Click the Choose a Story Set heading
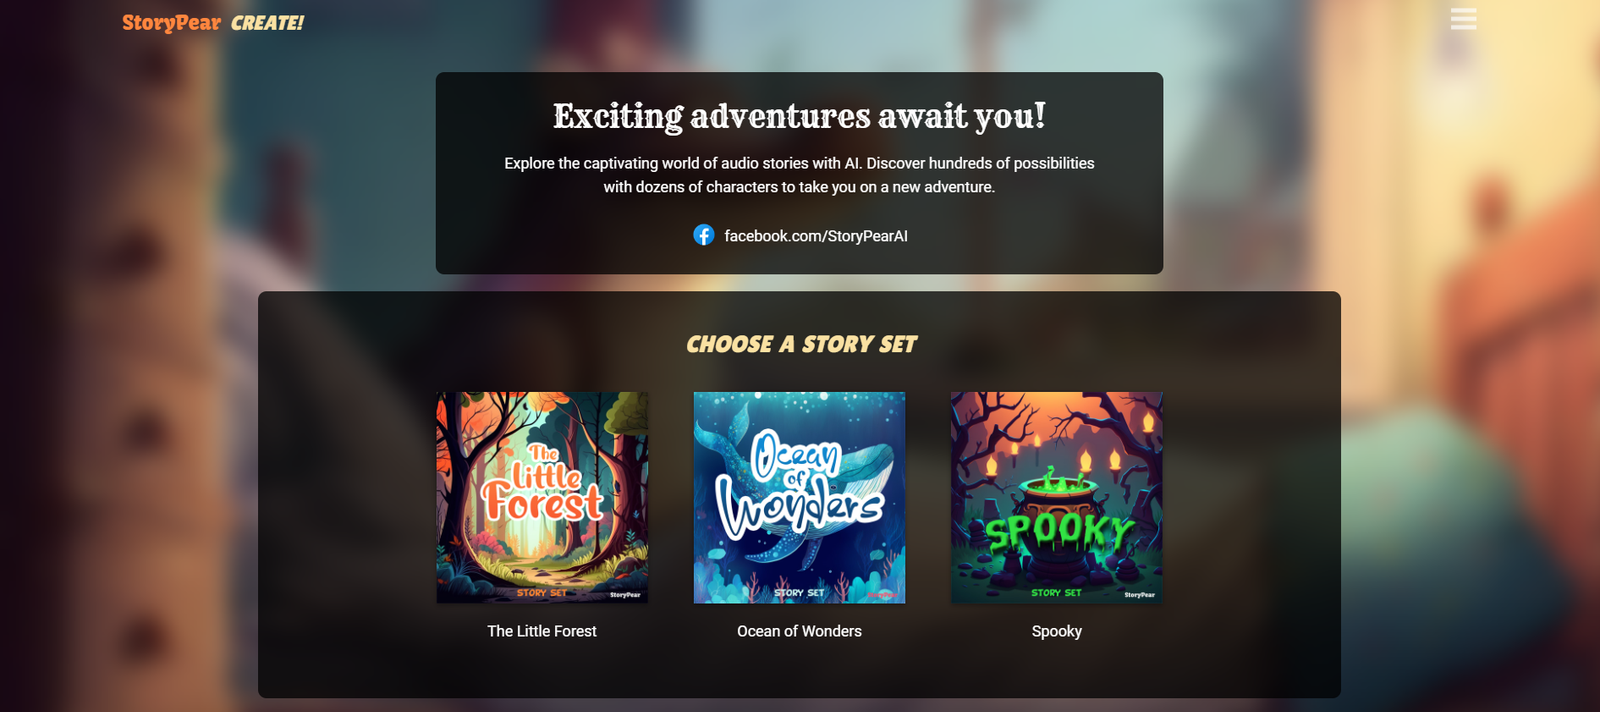Image resolution: width=1600 pixels, height=712 pixels. pyautogui.click(x=801, y=344)
